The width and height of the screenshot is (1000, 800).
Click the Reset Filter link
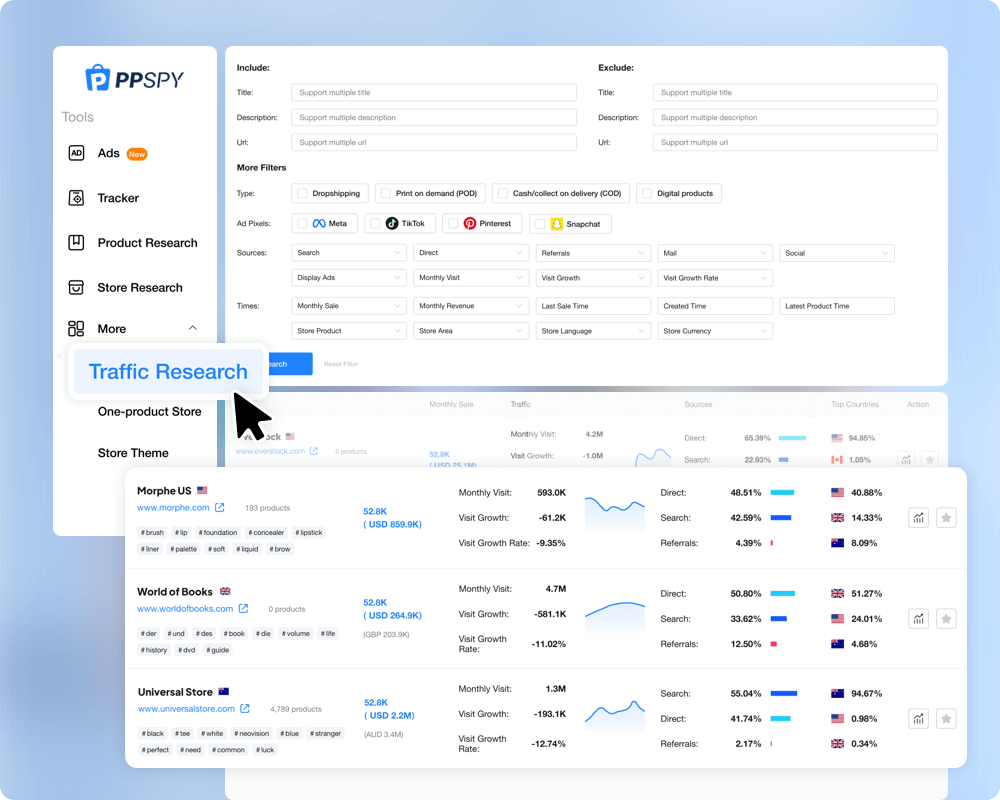tap(341, 364)
